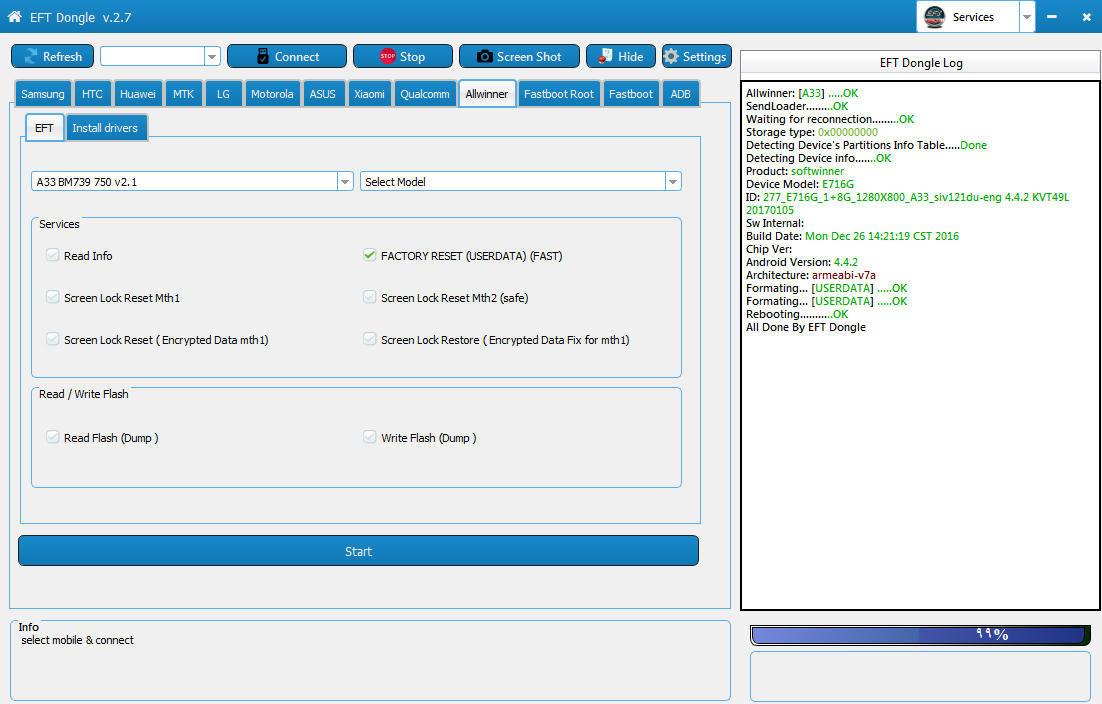Check the Write Flash (Dump) option

click(370, 437)
